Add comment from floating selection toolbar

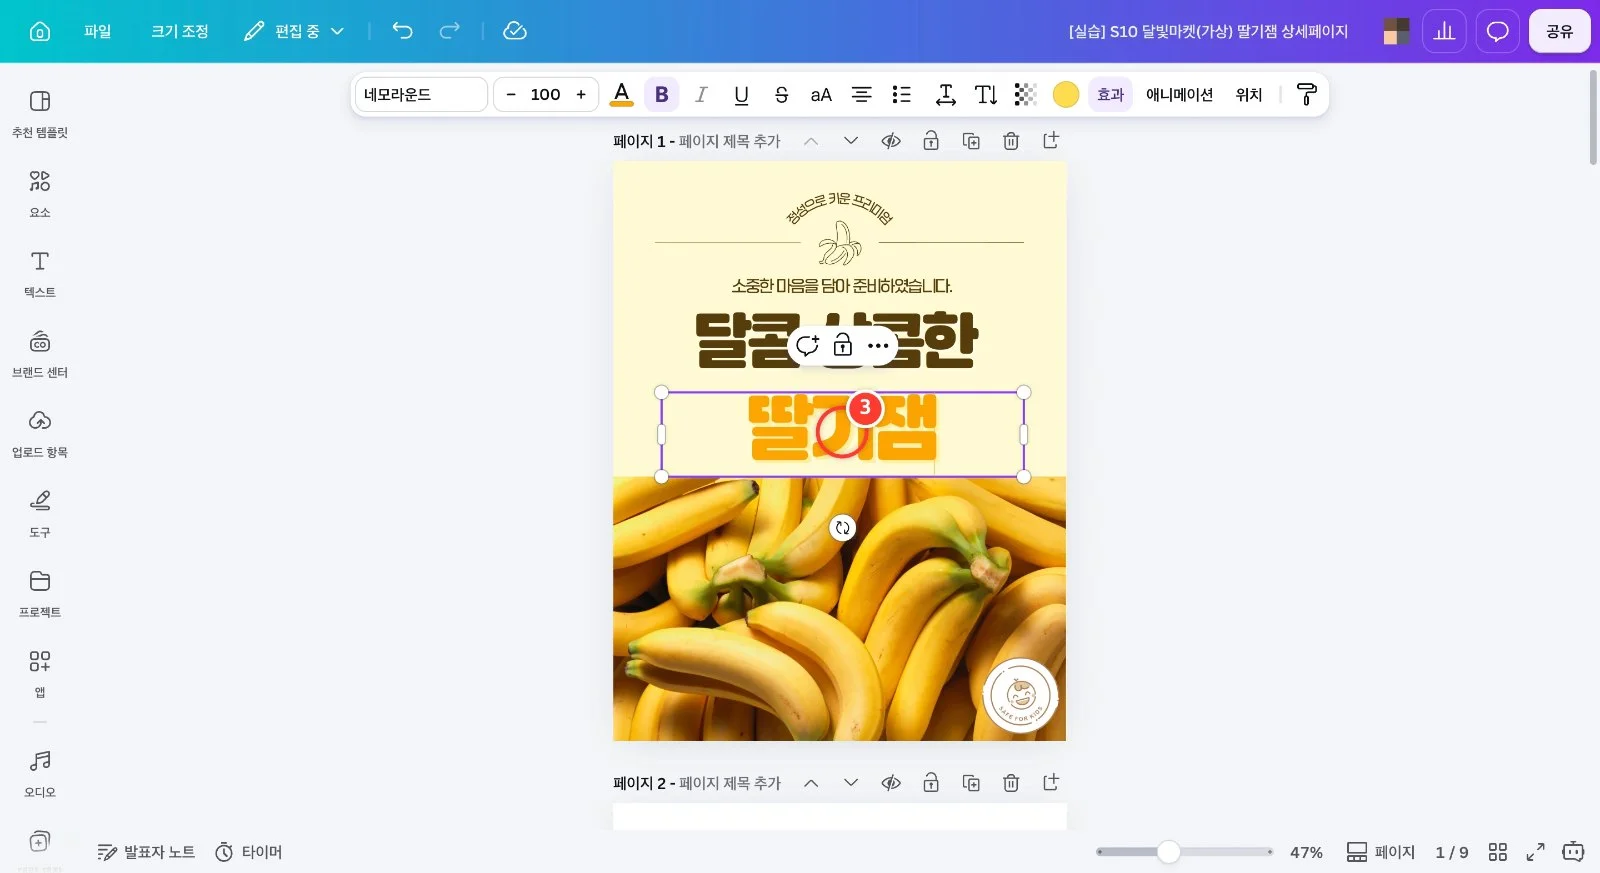tap(807, 346)
